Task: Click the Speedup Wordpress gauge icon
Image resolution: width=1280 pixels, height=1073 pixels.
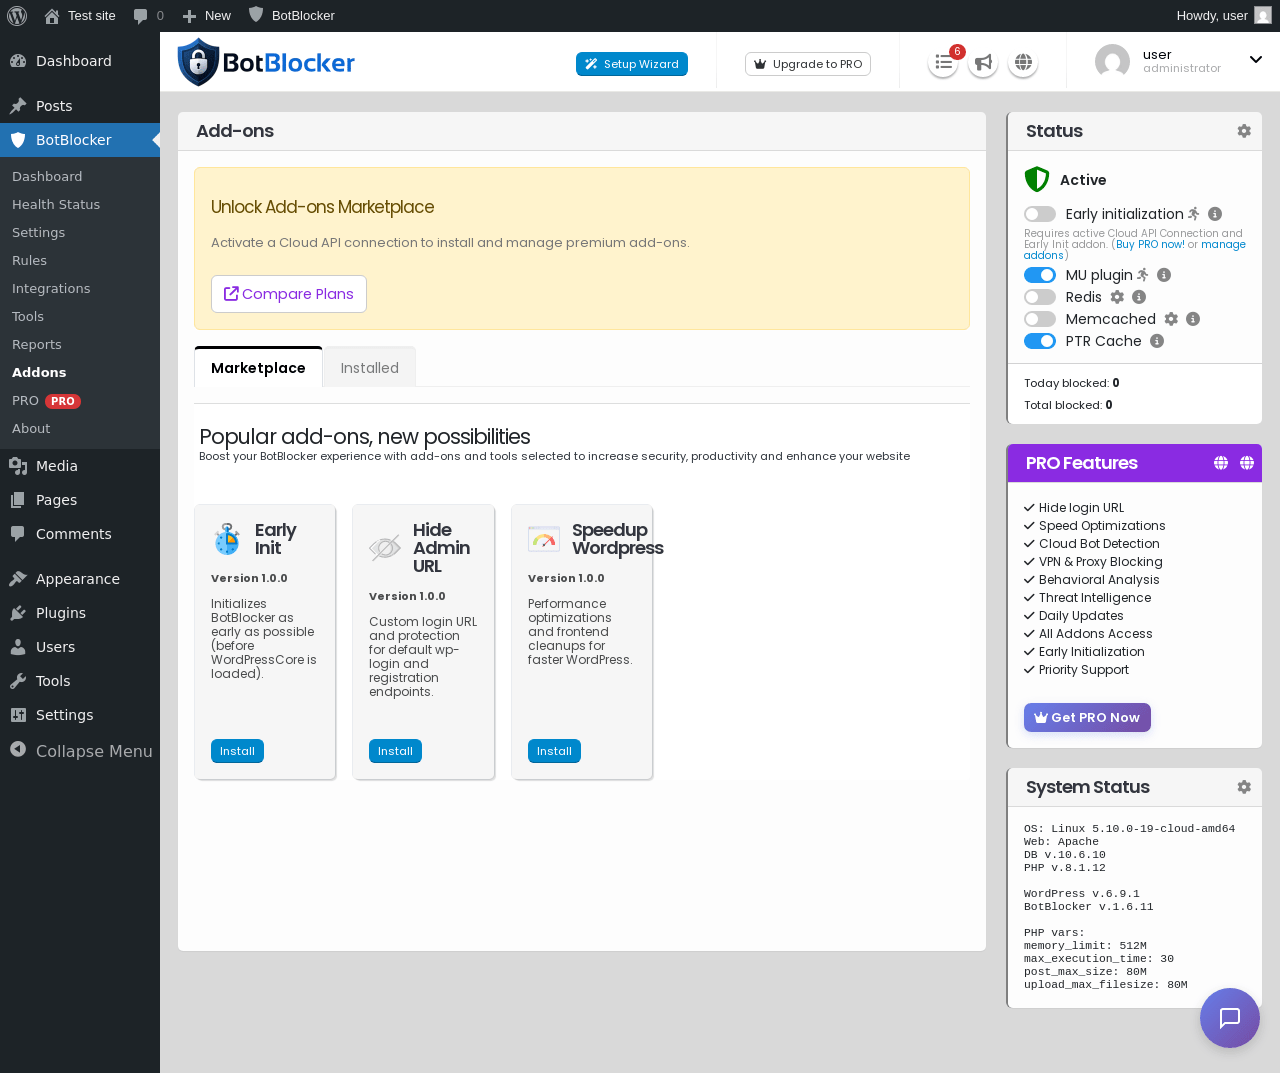Action: [x=544, y=539]
